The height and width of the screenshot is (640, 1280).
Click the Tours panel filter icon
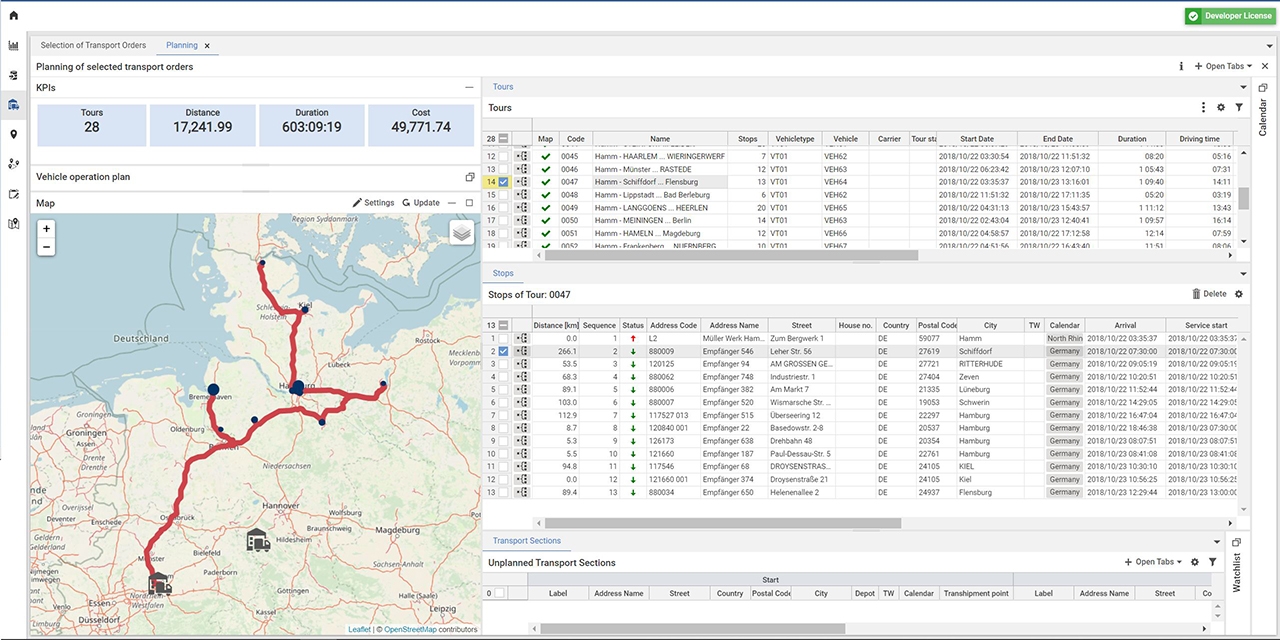coord(1239,108)
